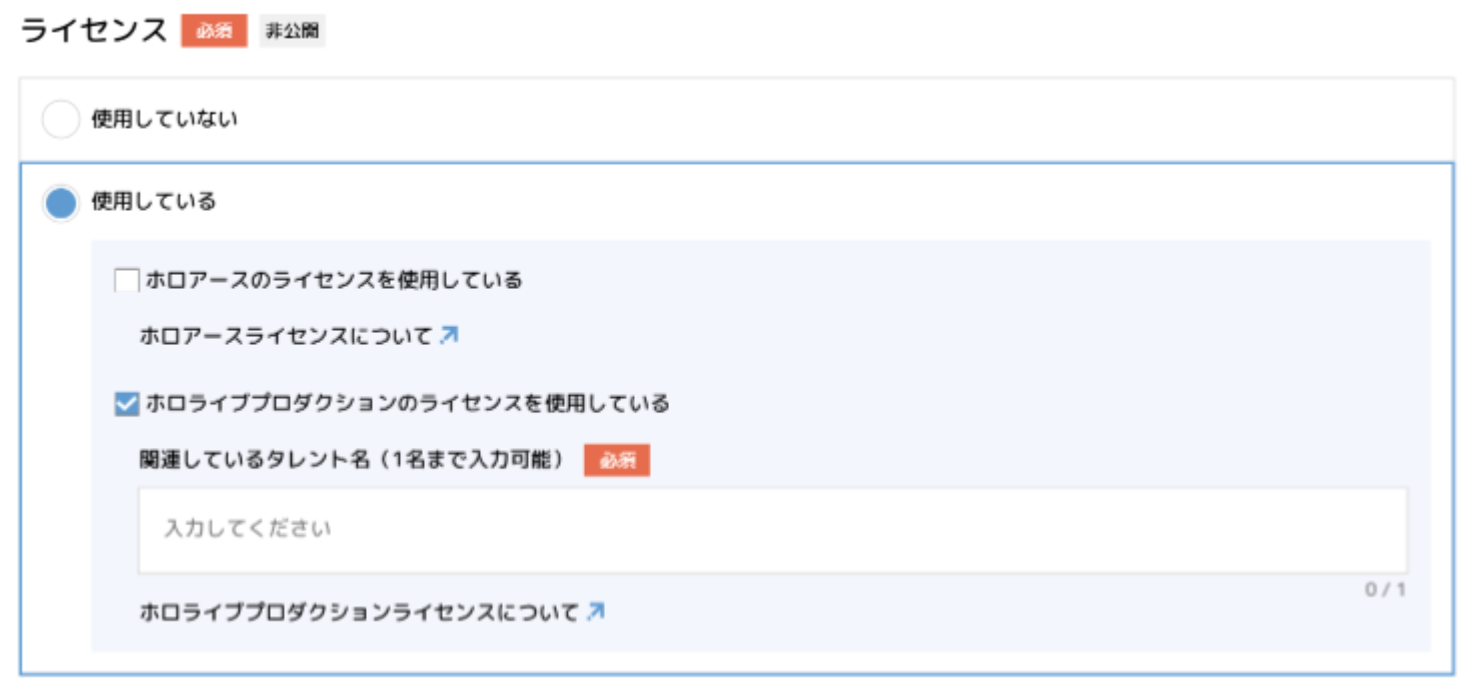Open the ホロアースライセンスについて link
This screenshot has height=691, width=1473.
point(286,336)
